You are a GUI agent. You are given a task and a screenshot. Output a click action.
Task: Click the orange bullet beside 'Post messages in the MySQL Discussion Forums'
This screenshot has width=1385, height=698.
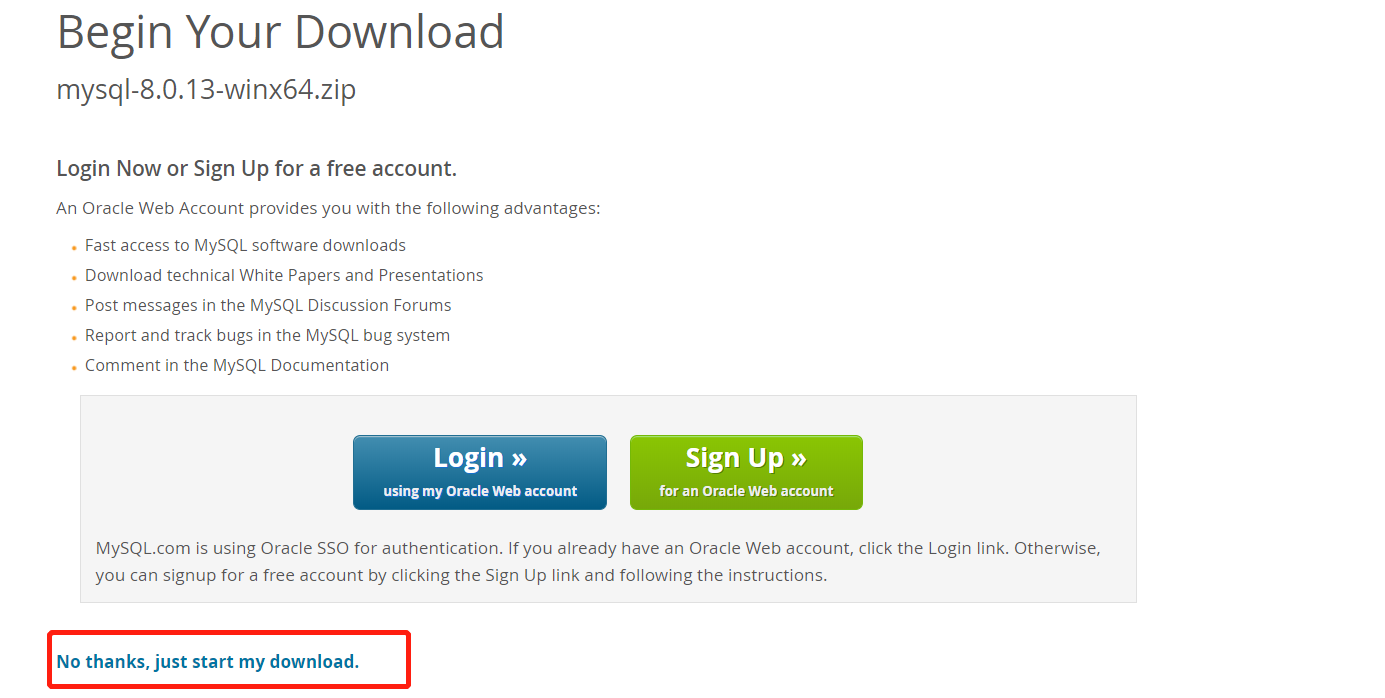[x=74, y=308]
